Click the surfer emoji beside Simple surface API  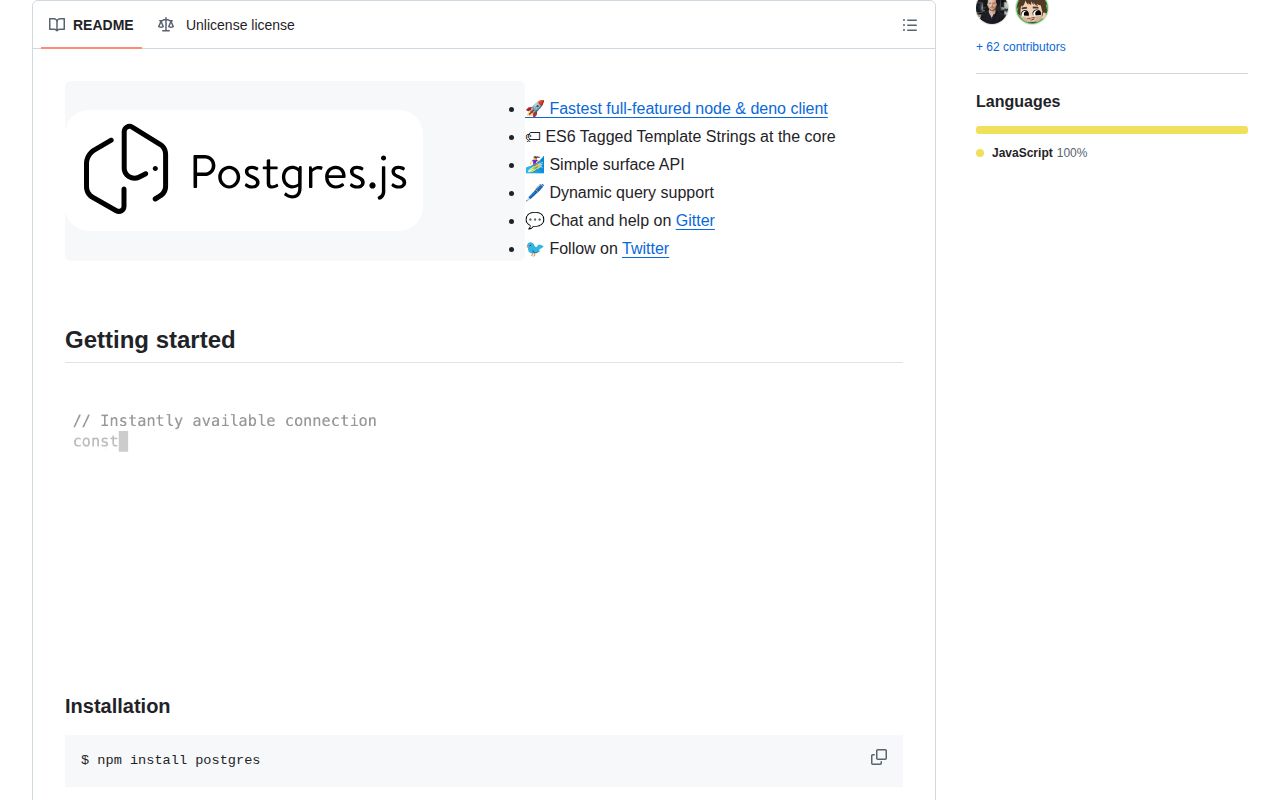point(535,164)
